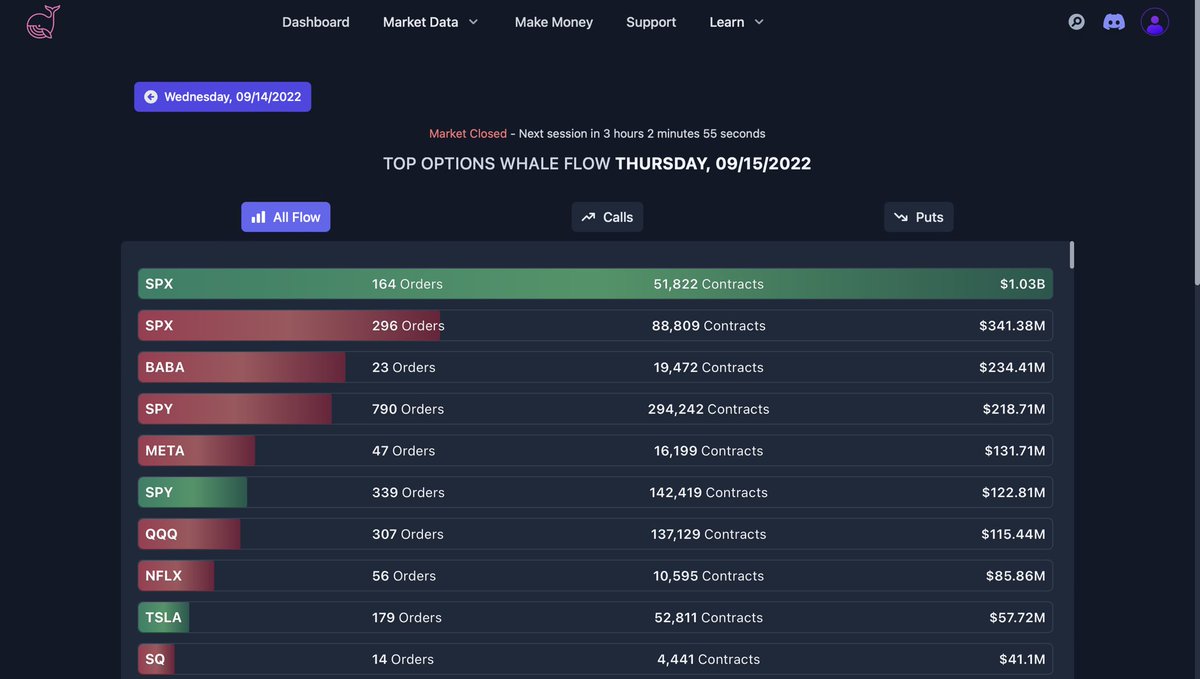Open the red SPX row with $341.38M
Viewport: 1200px width, 679px height.
point(595,326)
